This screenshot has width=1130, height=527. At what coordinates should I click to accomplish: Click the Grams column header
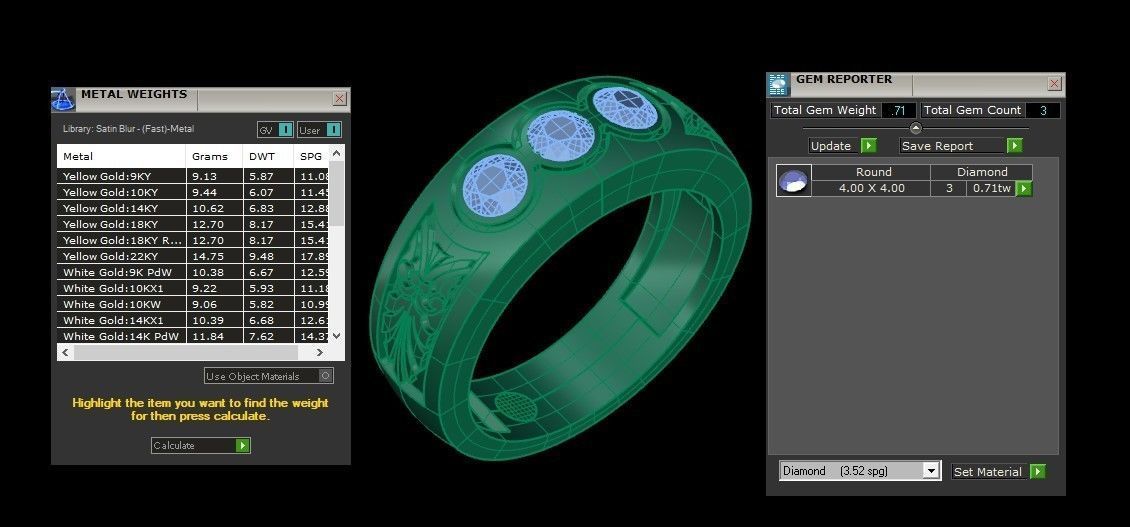pos(214,156)
